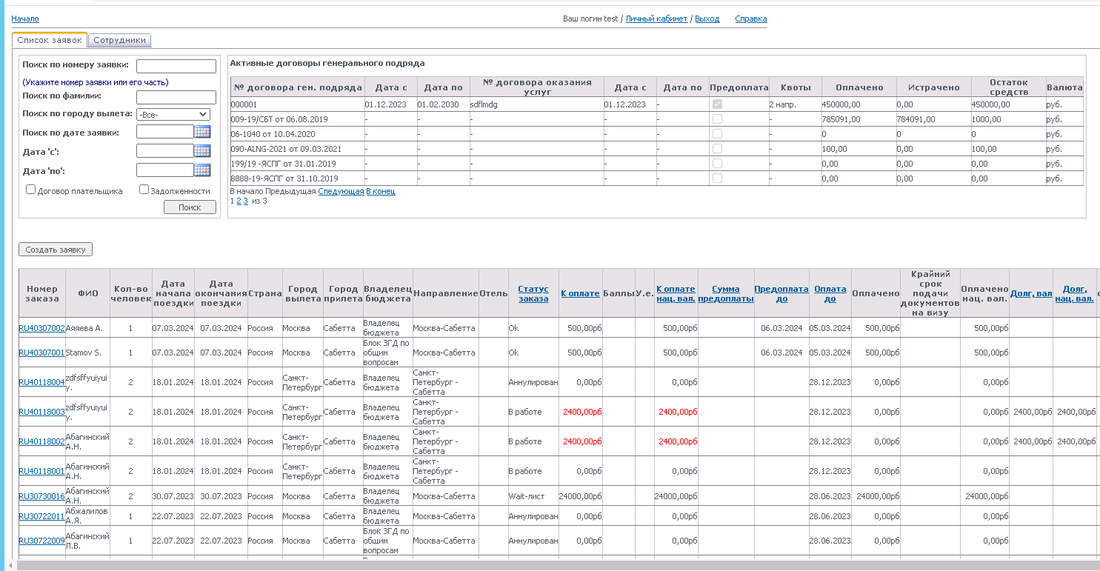Expand 'Поиск по городу вылета' dropdown
Screen dimensions: 1100x571
click(x=173, y=114)
